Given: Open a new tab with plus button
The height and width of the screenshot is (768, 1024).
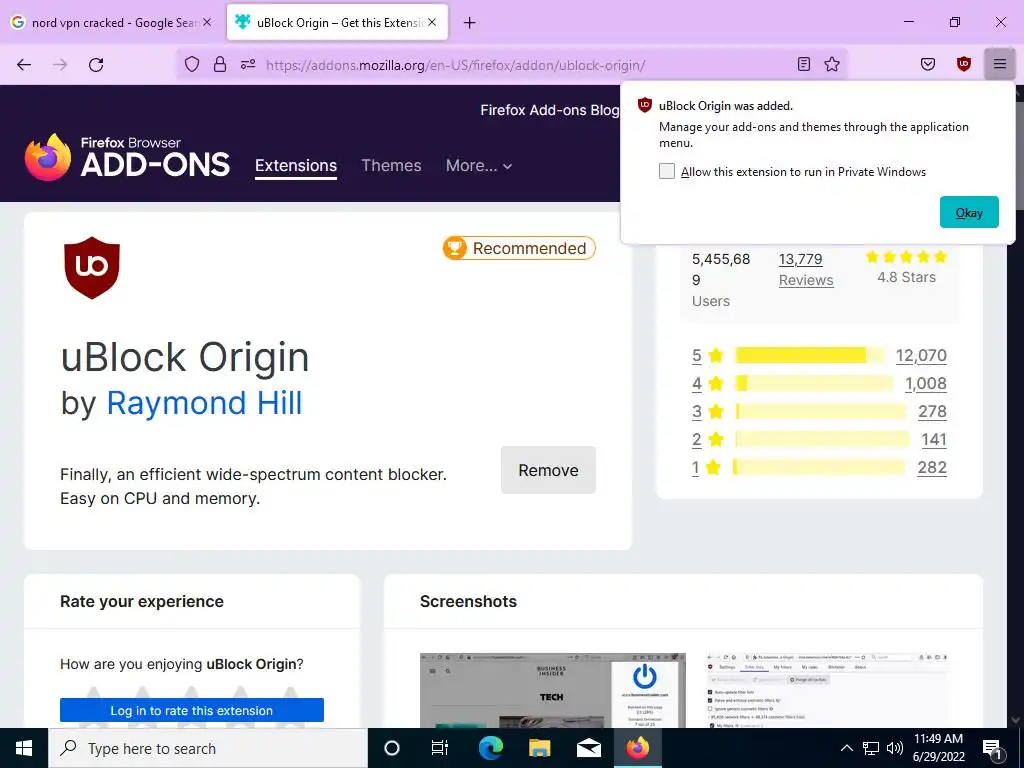Looking at the screenshot, I should pos(470,23).
